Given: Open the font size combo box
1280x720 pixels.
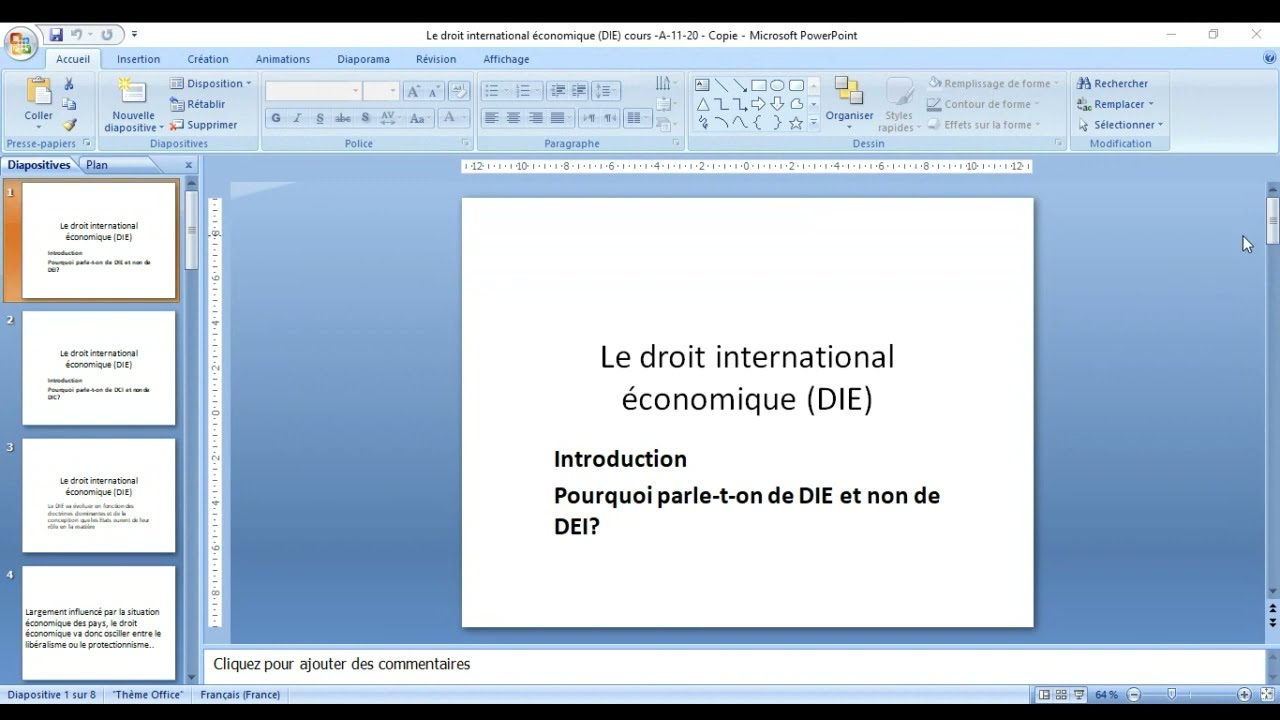Looking at the screenshot, I should click(380, 91).
